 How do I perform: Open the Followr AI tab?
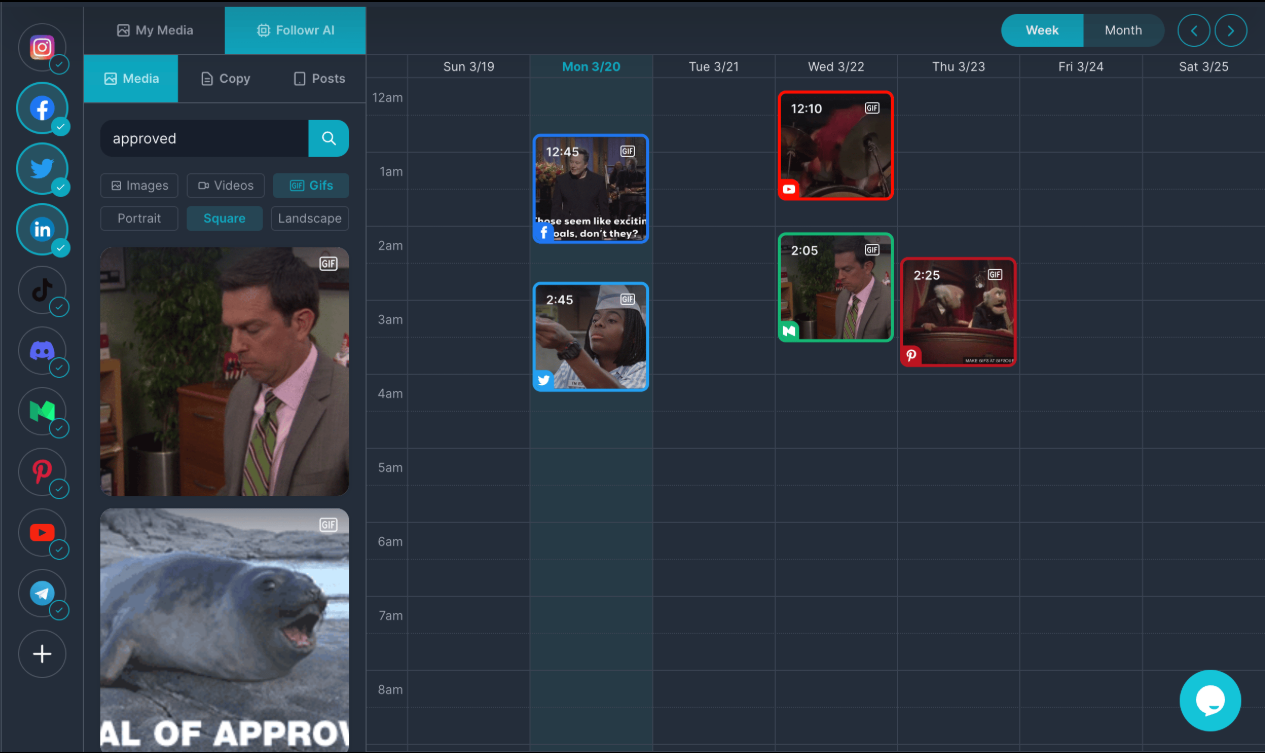coord(296,30)
